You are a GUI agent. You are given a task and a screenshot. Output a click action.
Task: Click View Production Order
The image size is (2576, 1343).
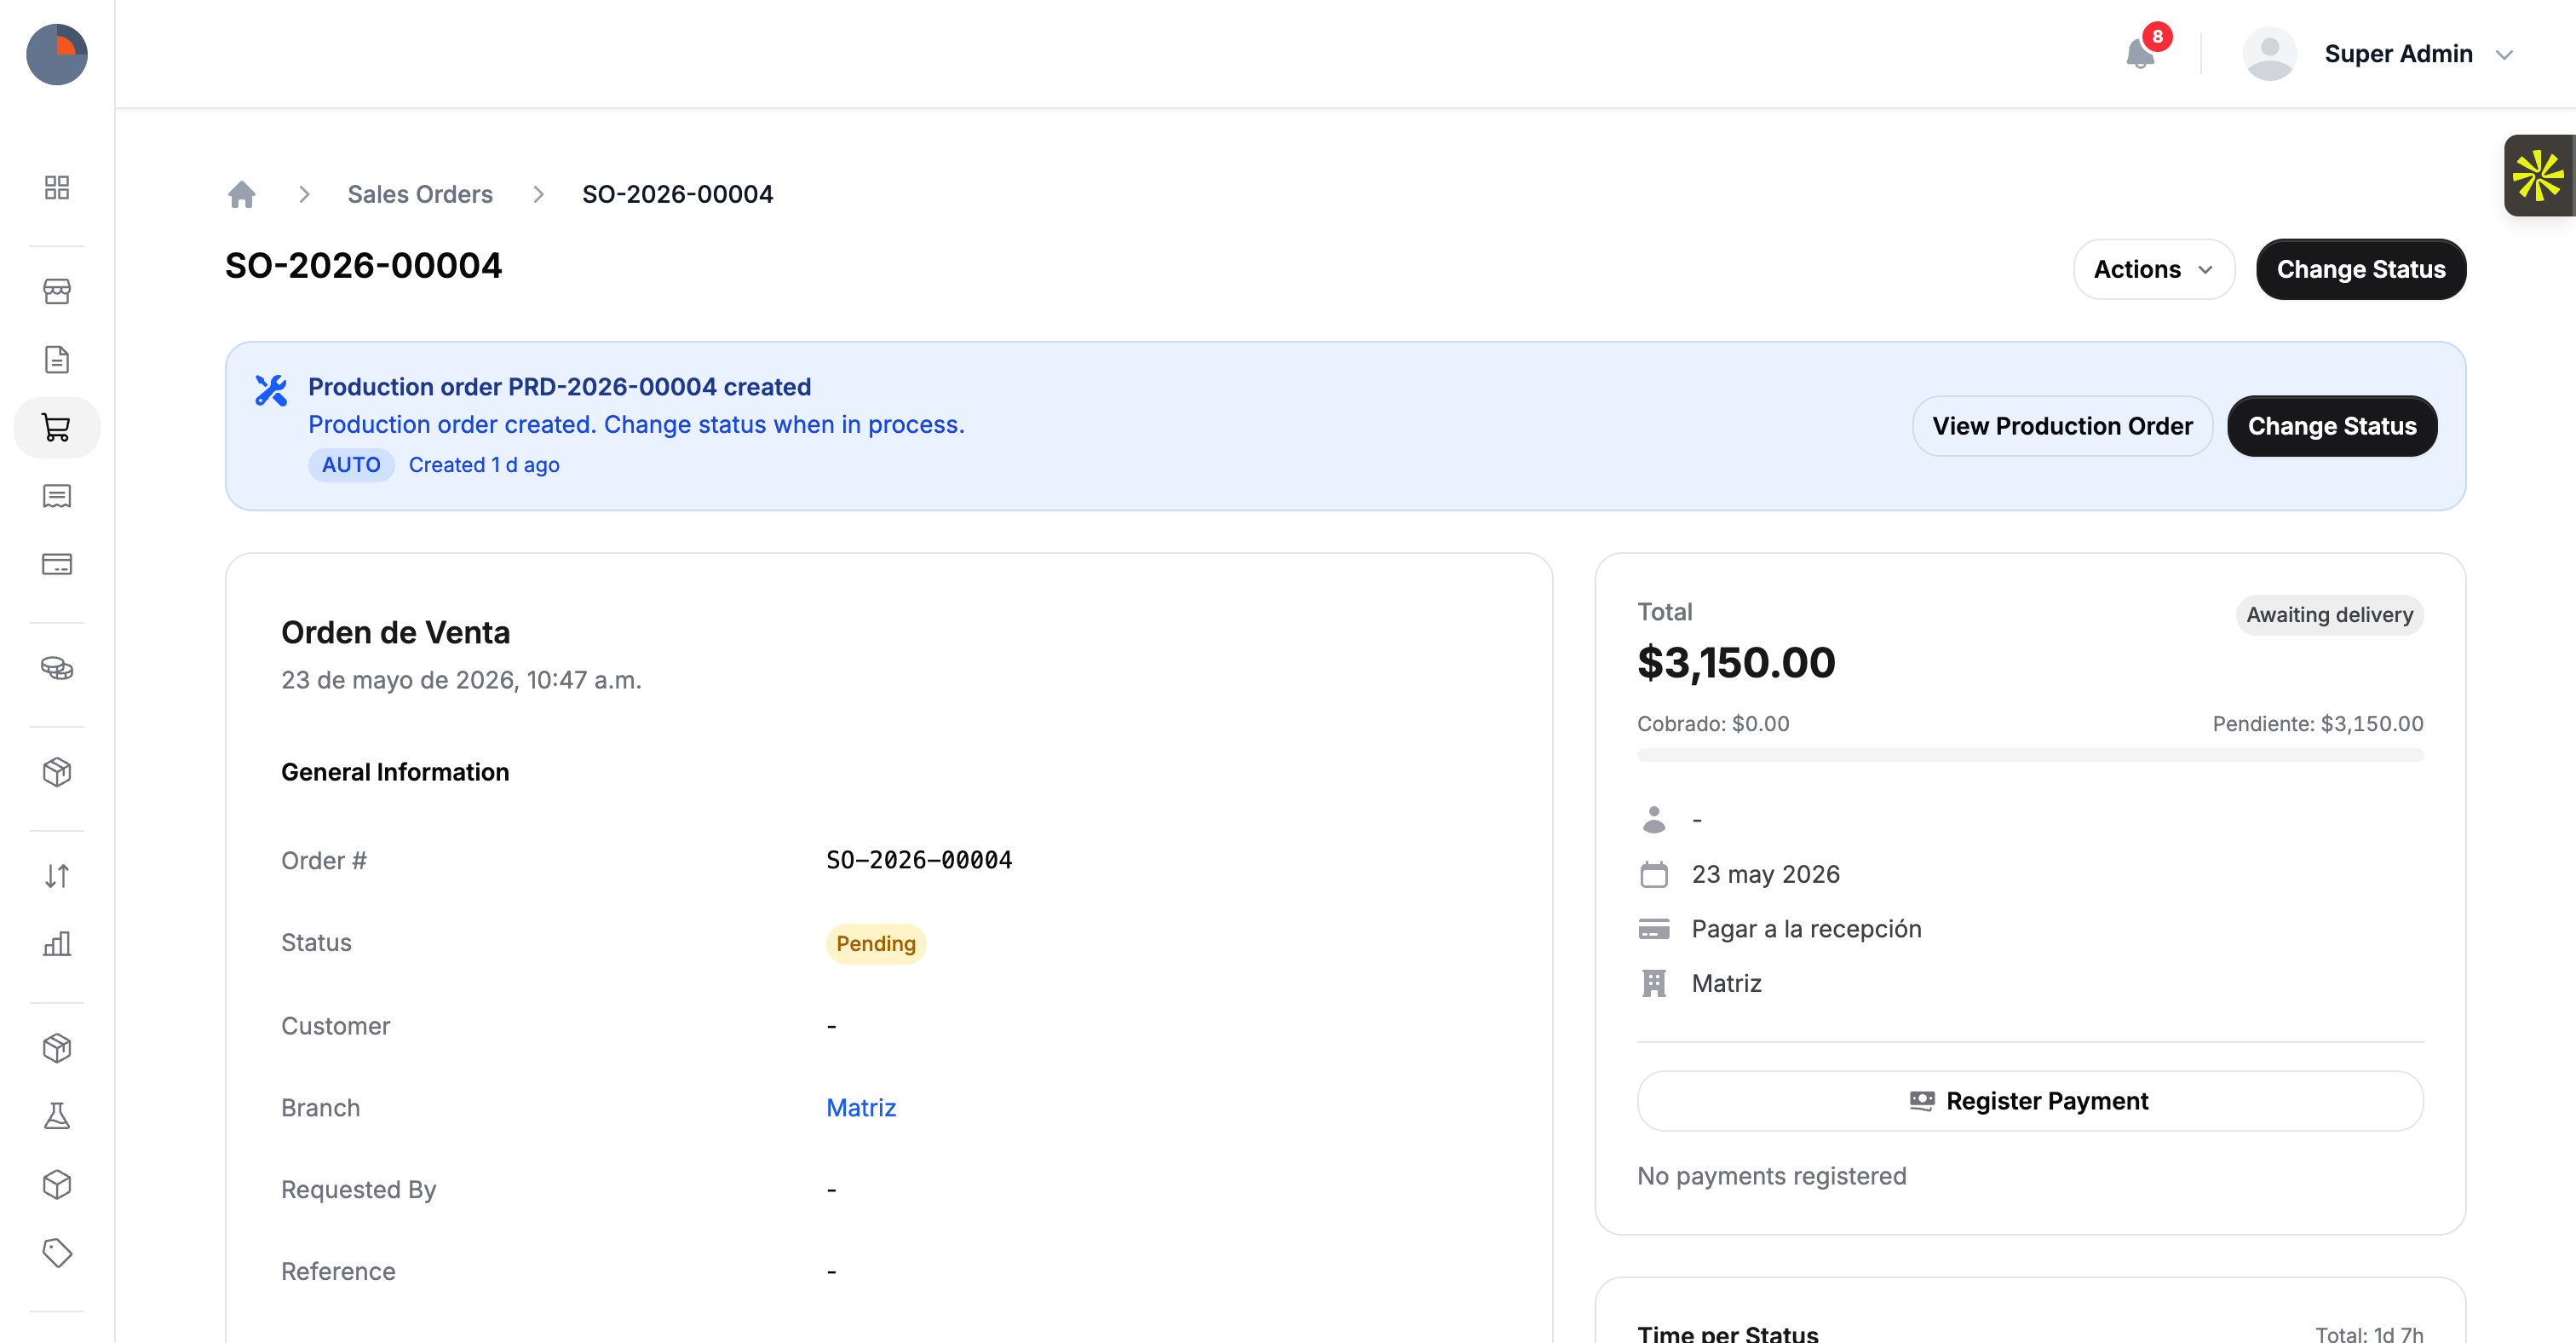pyautogui.click(x=2062, y=426)
